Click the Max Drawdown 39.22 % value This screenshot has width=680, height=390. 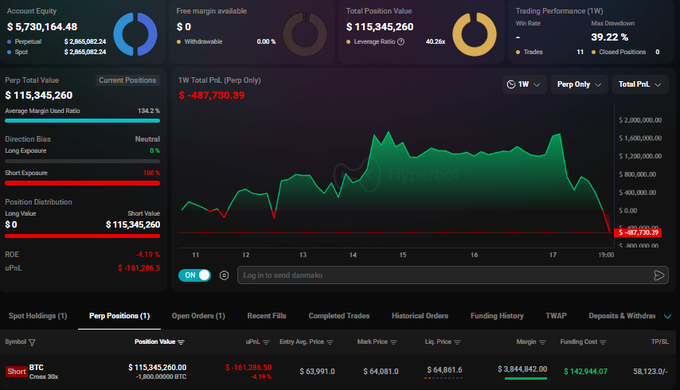click(x=609, y=37)
